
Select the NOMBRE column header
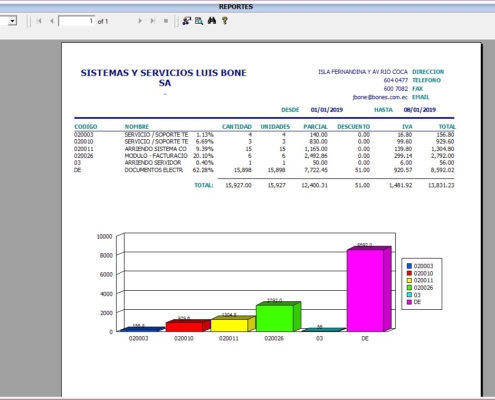pyautogui.click(x=137, y=127)
